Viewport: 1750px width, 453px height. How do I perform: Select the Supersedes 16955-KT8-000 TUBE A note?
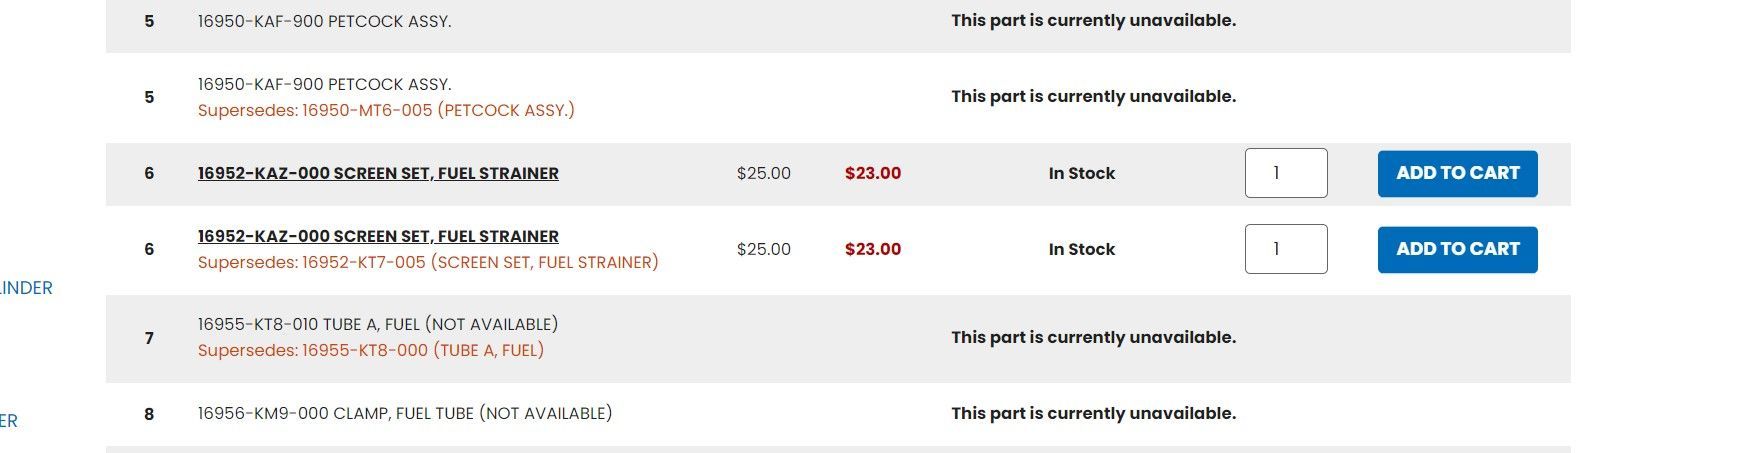[371, 350]
